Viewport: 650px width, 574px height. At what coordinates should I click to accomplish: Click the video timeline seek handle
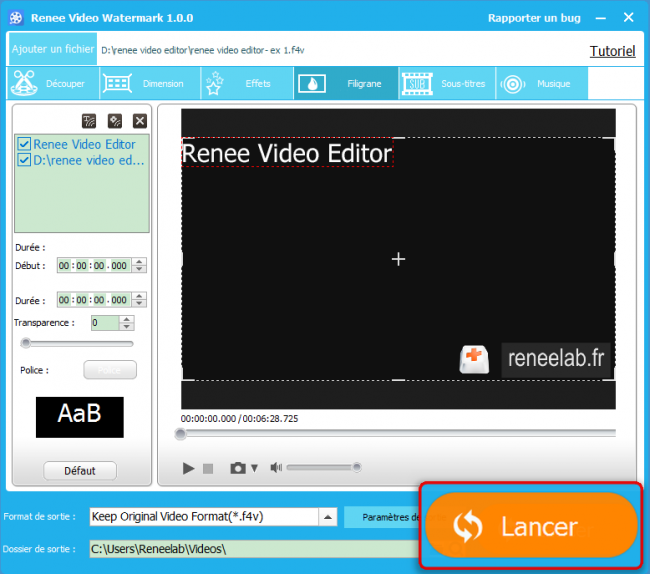(180, 434)
